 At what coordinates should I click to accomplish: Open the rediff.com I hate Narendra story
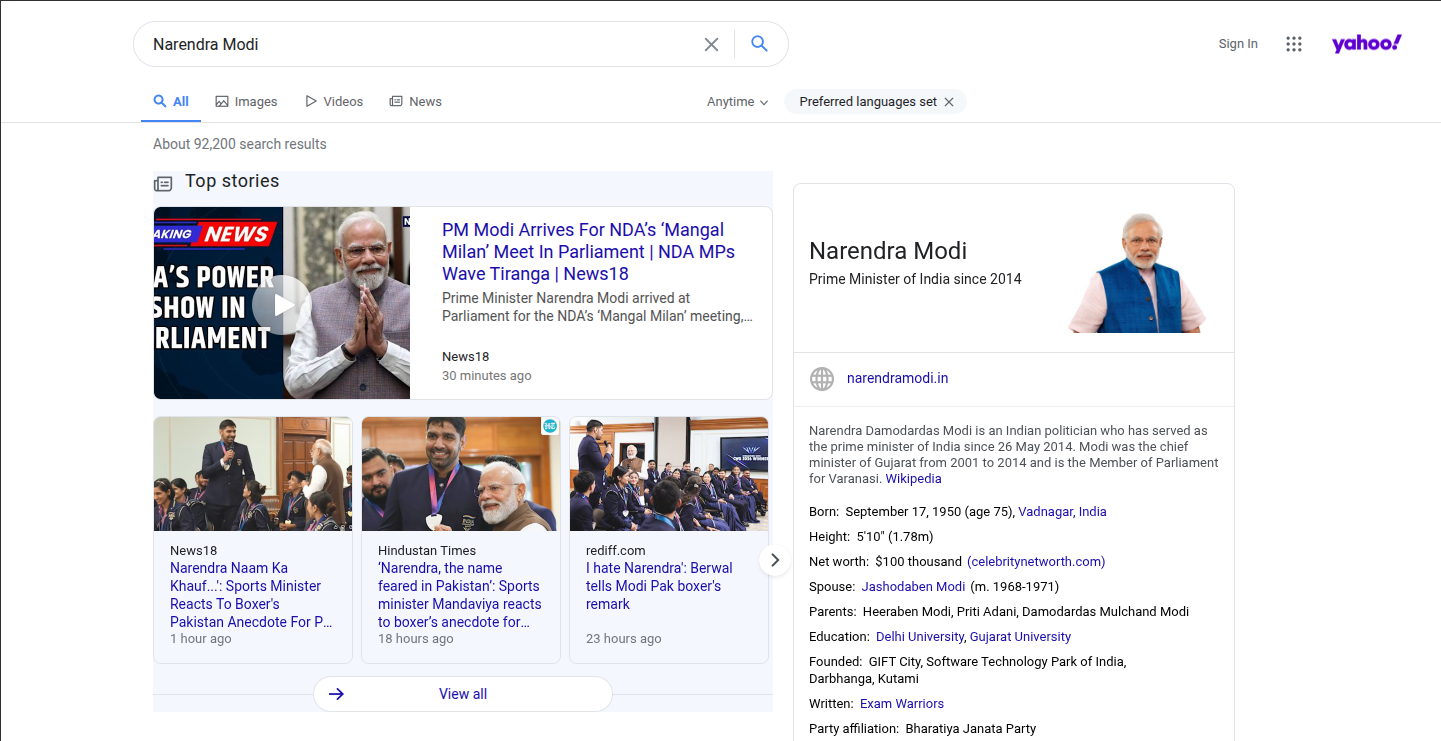click(x=659, y=586)
